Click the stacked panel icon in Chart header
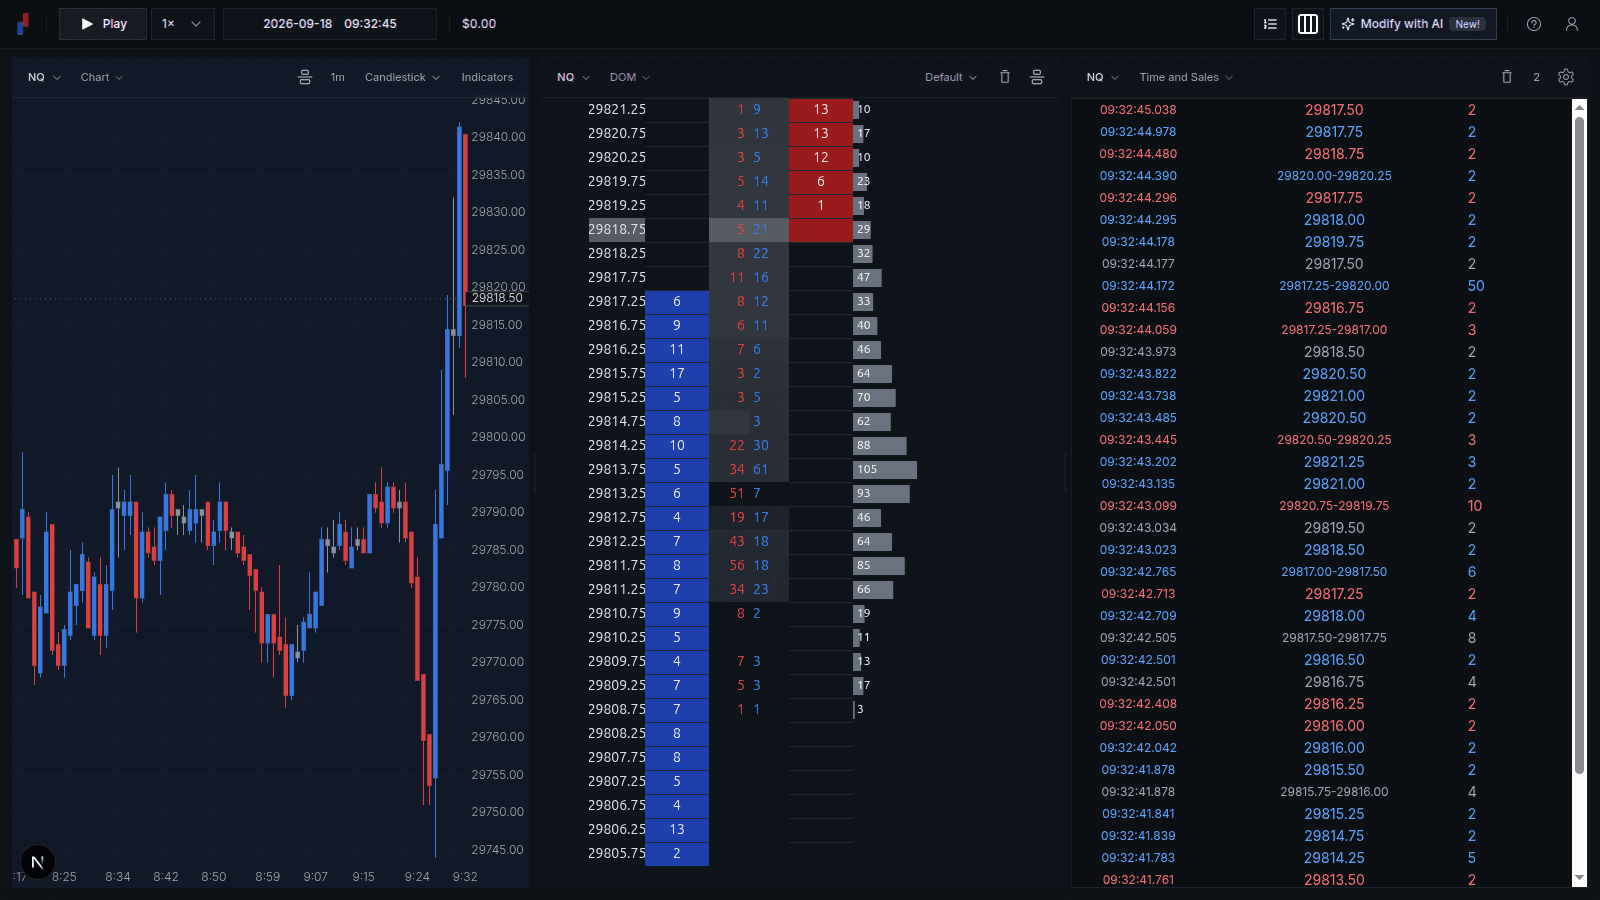Screen dimensions: 1600x900 (305, 77)
